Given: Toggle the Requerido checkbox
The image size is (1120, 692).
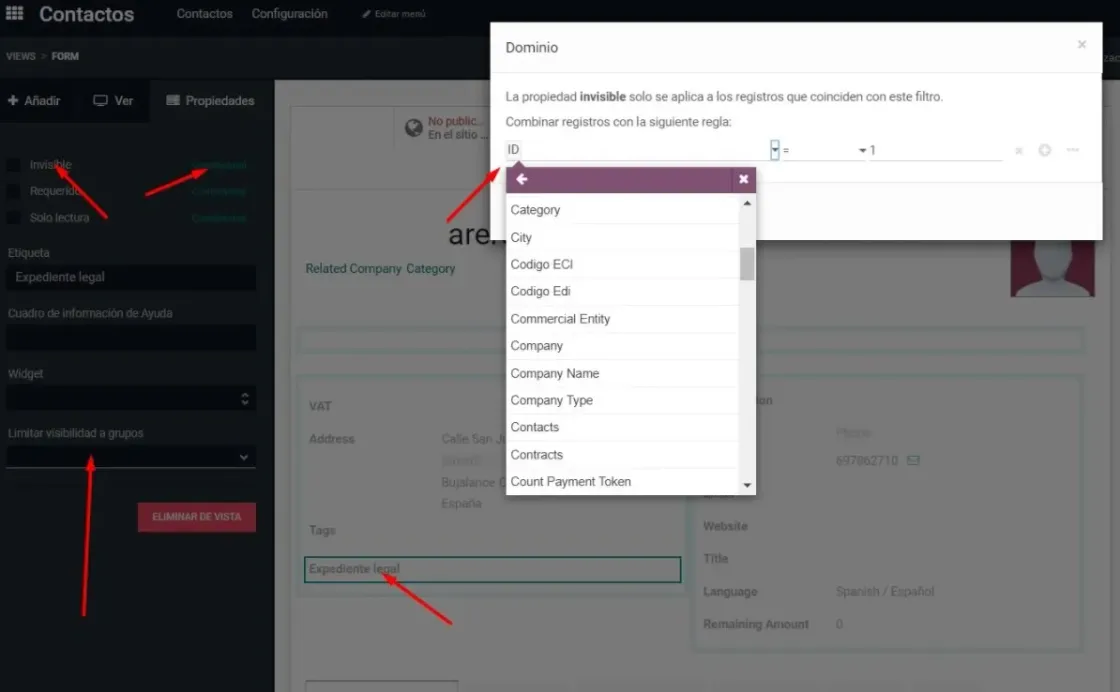Looking at the screenshot, I should click(13, 191).
